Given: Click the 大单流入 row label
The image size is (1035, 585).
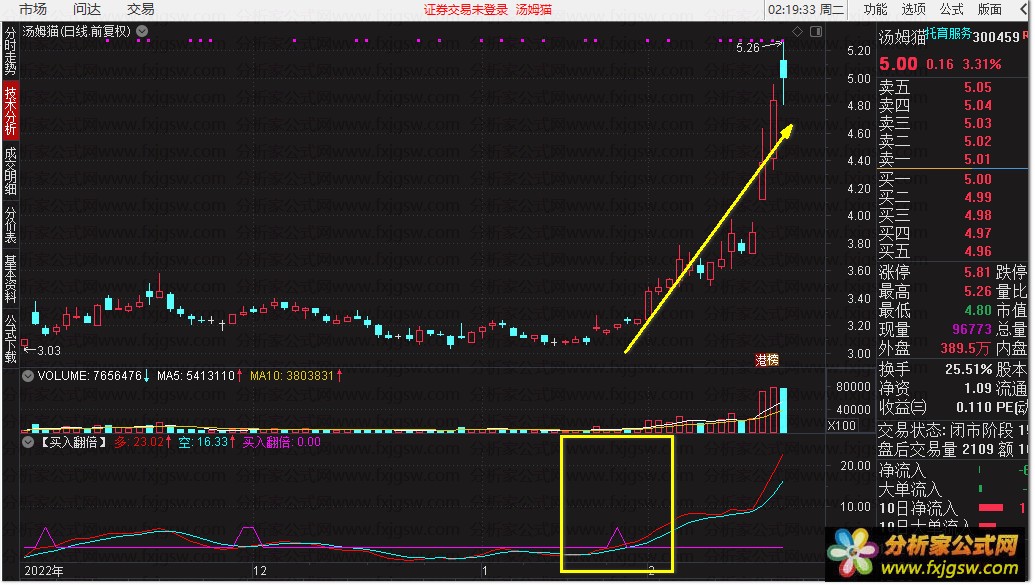Looking at the screenshot, I should tap(910, 489).
